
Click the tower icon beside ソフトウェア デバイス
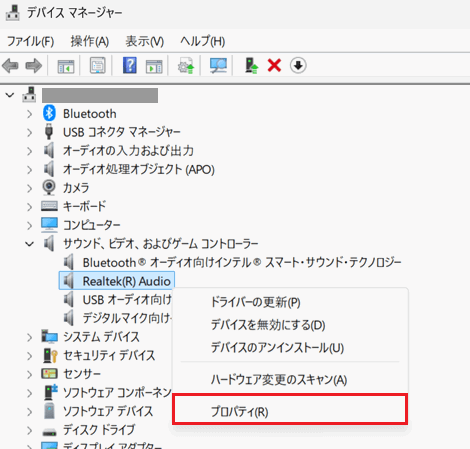tap(49, 411)
